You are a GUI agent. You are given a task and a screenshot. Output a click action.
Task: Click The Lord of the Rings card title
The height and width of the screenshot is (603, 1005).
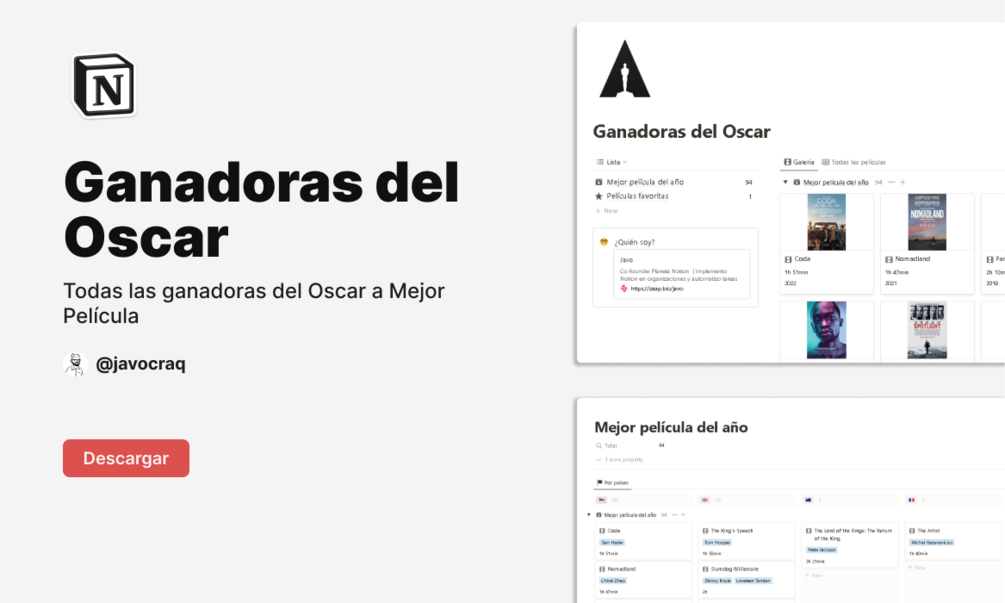(852, 534)
